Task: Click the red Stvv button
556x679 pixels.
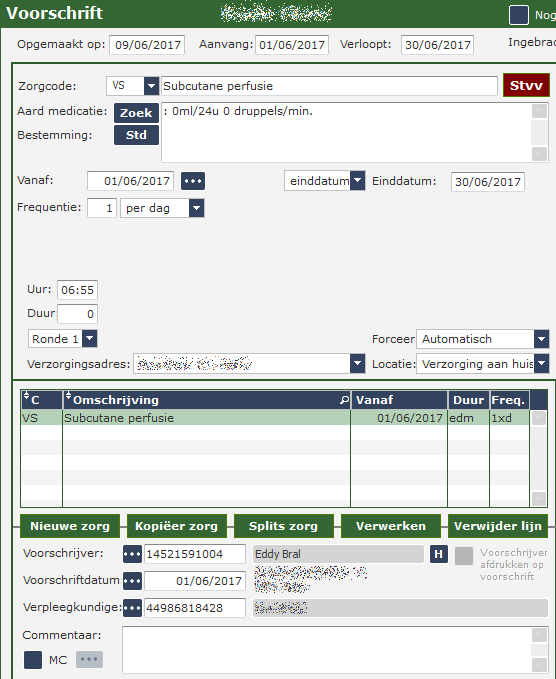Action: [526, 85]
